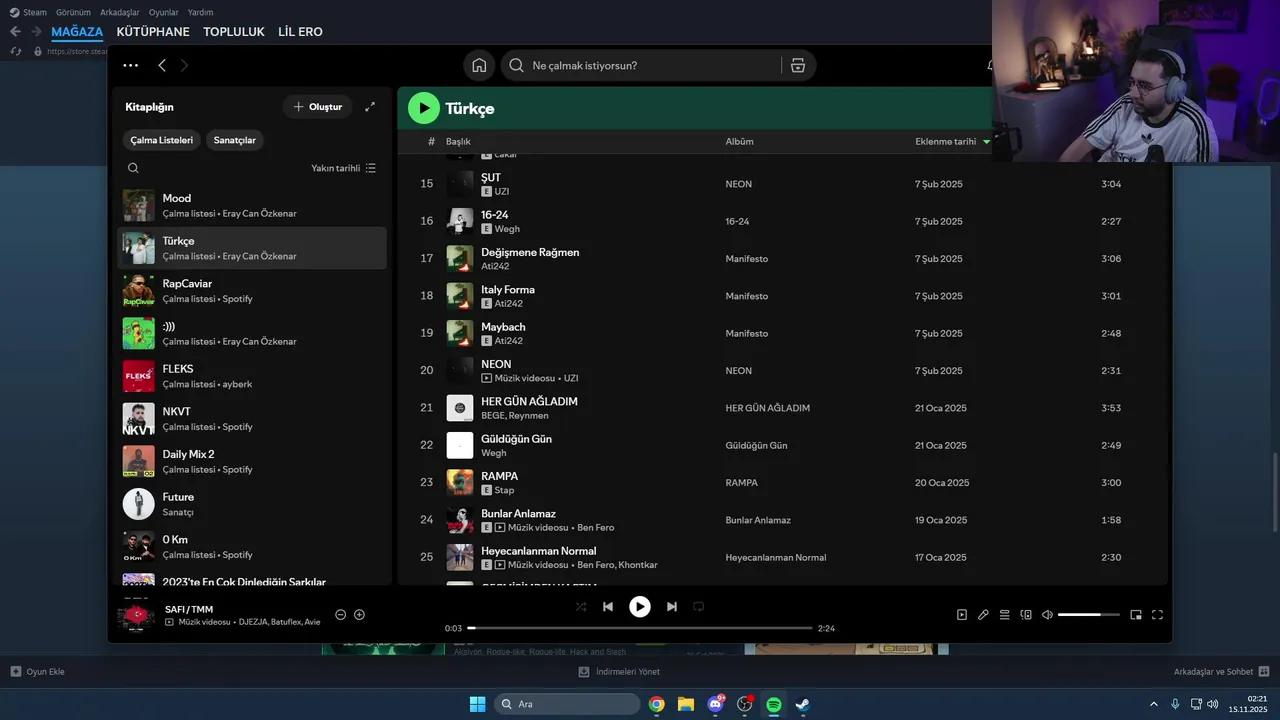Toggle shuffle mode
Image resolution: width=1280 pixels, height=720 pixels.
(x=581, y=606)
